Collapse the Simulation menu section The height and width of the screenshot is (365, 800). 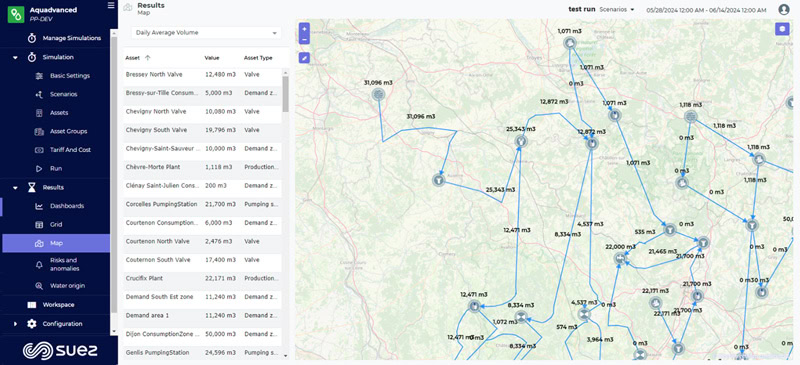click(15, 58)
